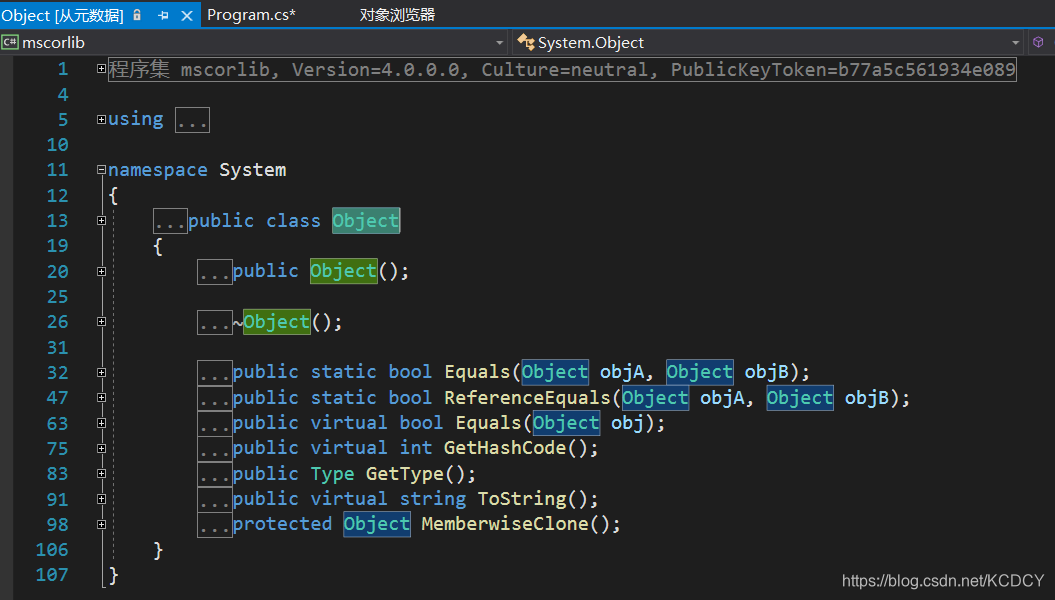Image resolution: width=1055 pixels, height=600 pixels.
Task: Click the ellipsis box before public class
Action: click(170, 221)
